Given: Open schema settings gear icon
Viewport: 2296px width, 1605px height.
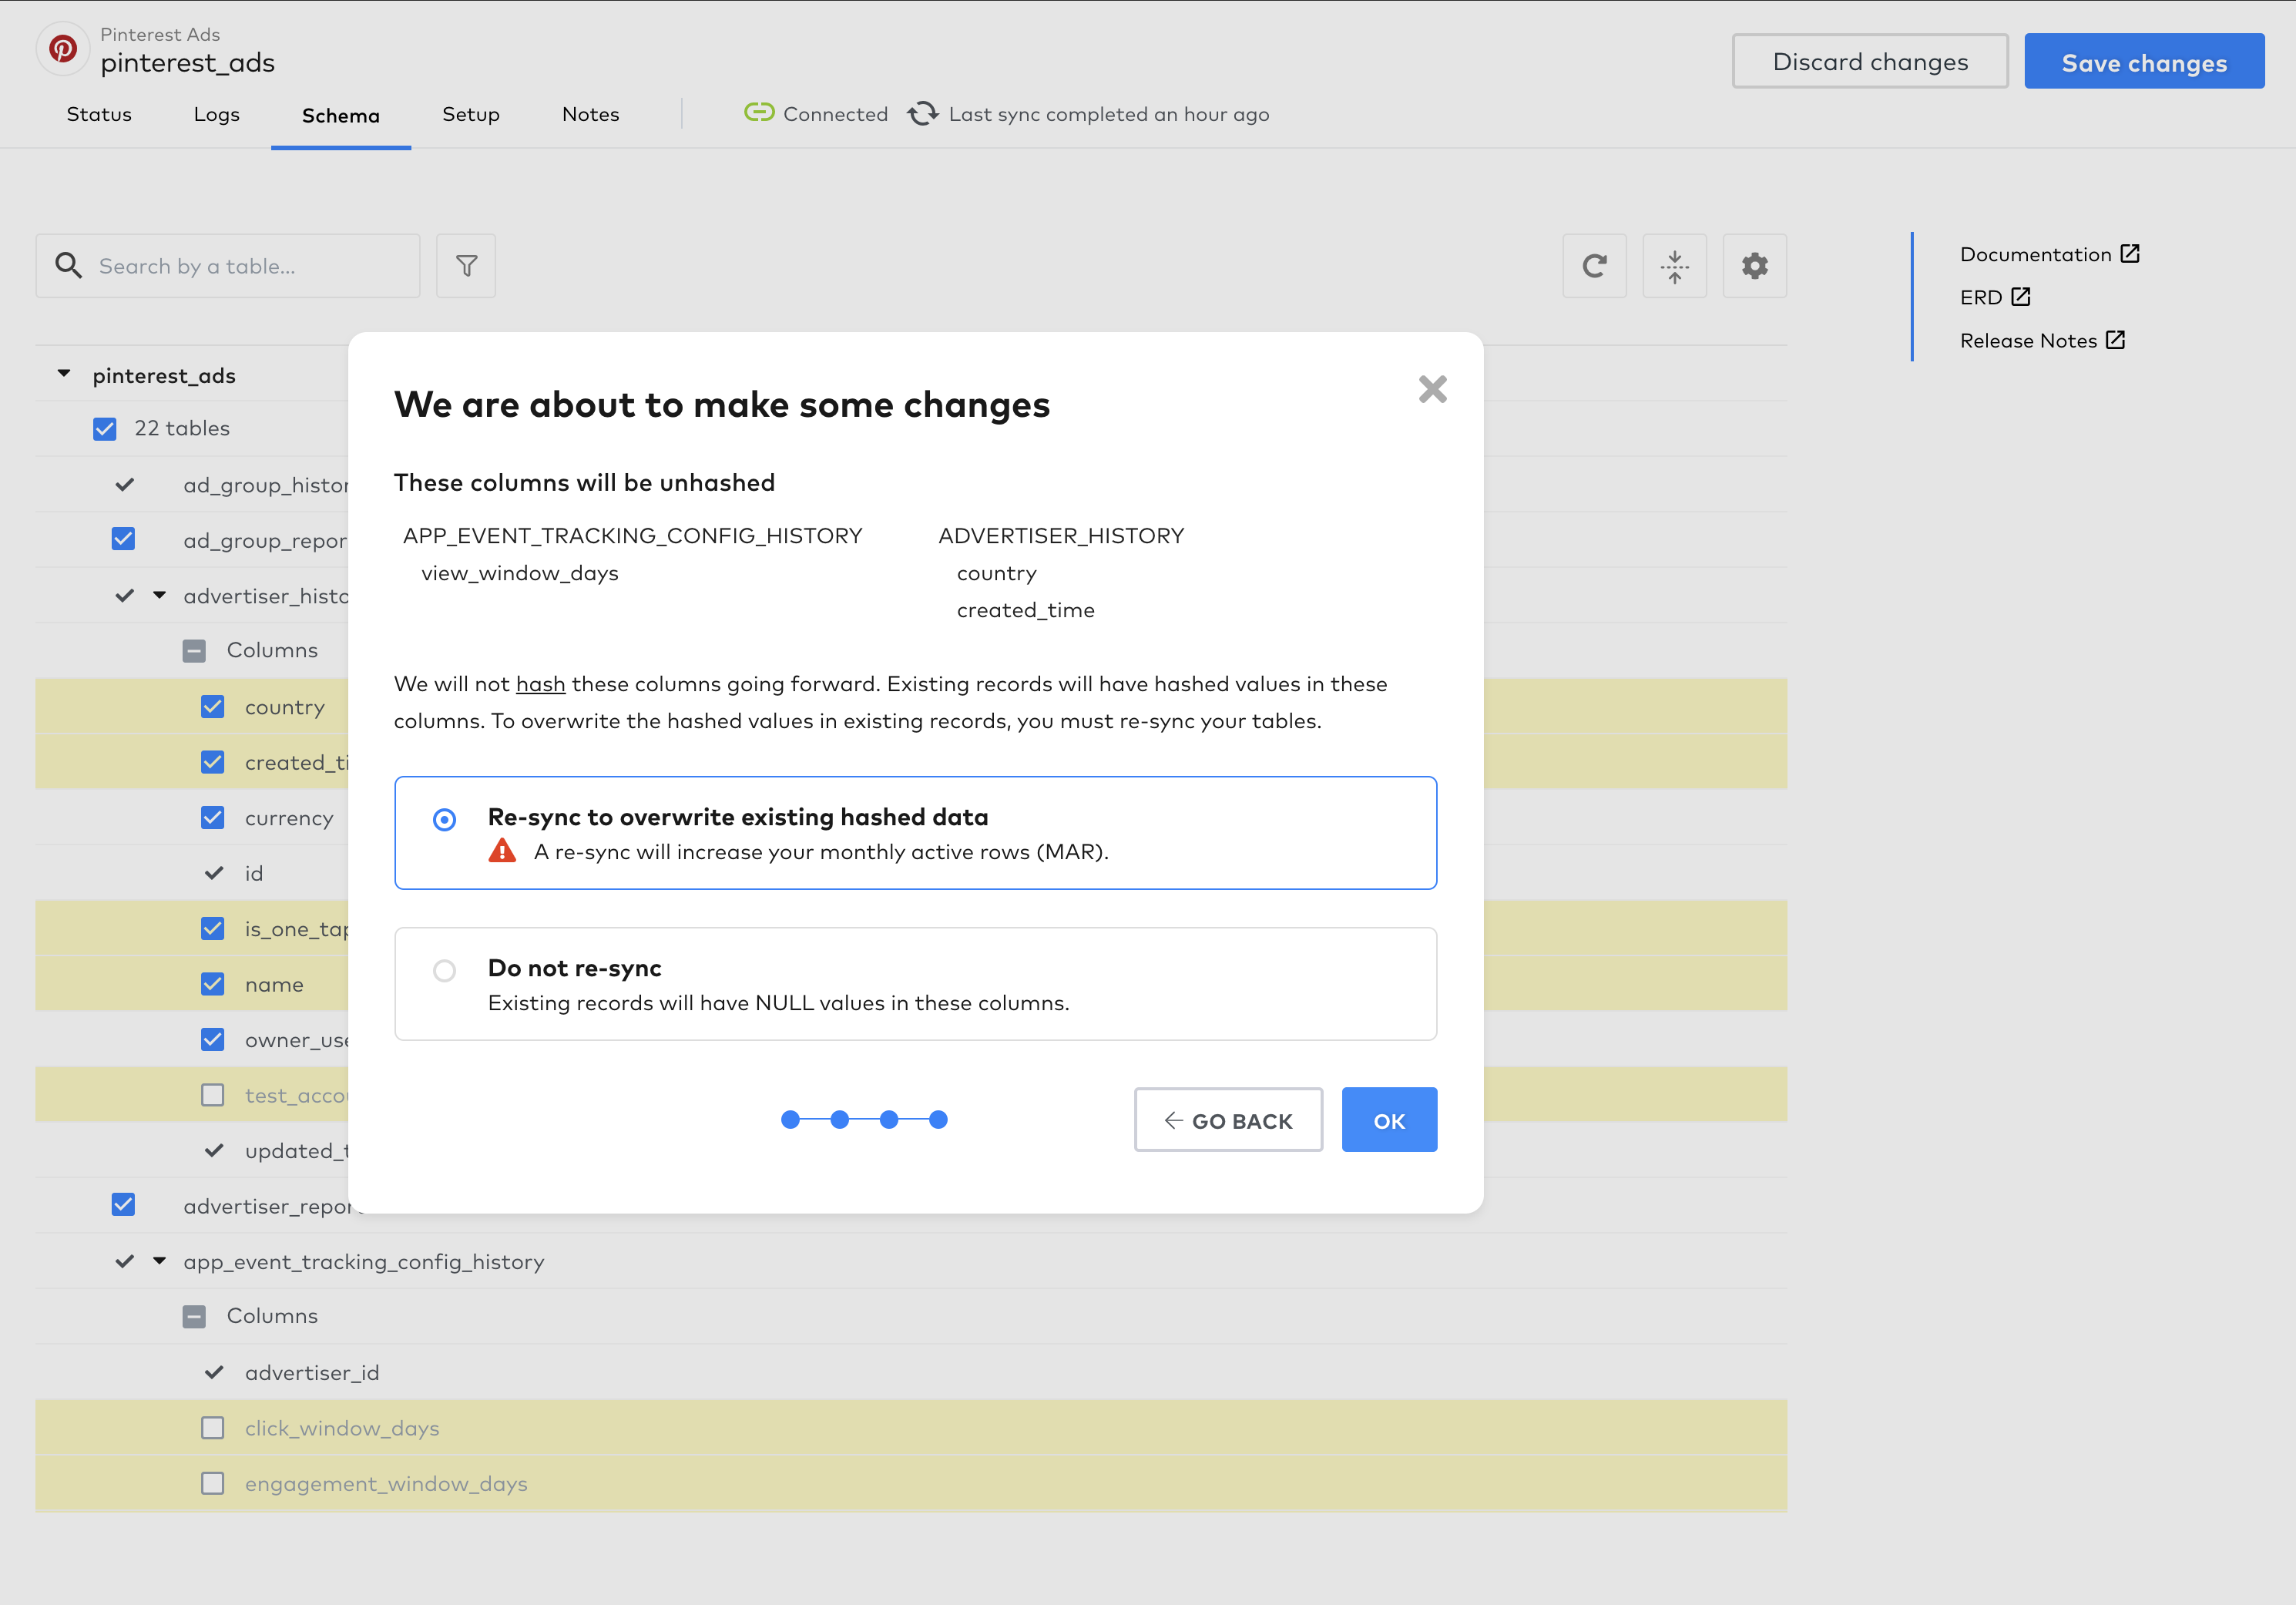Looking at the screenshot, I should (x=1754, y=266).
